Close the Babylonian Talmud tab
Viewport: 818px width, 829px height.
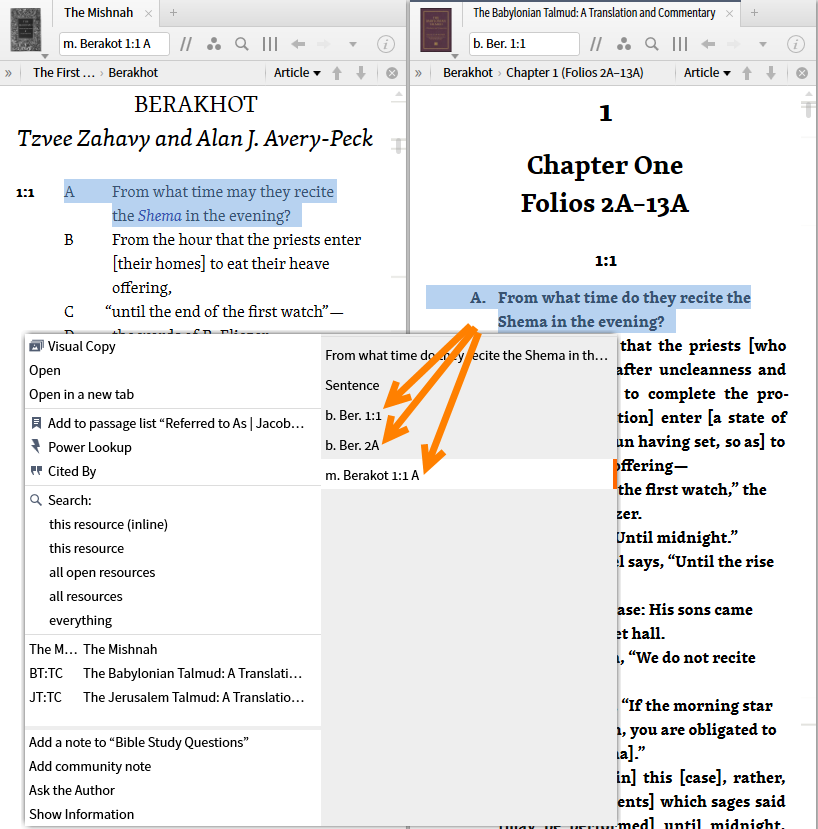730,13
